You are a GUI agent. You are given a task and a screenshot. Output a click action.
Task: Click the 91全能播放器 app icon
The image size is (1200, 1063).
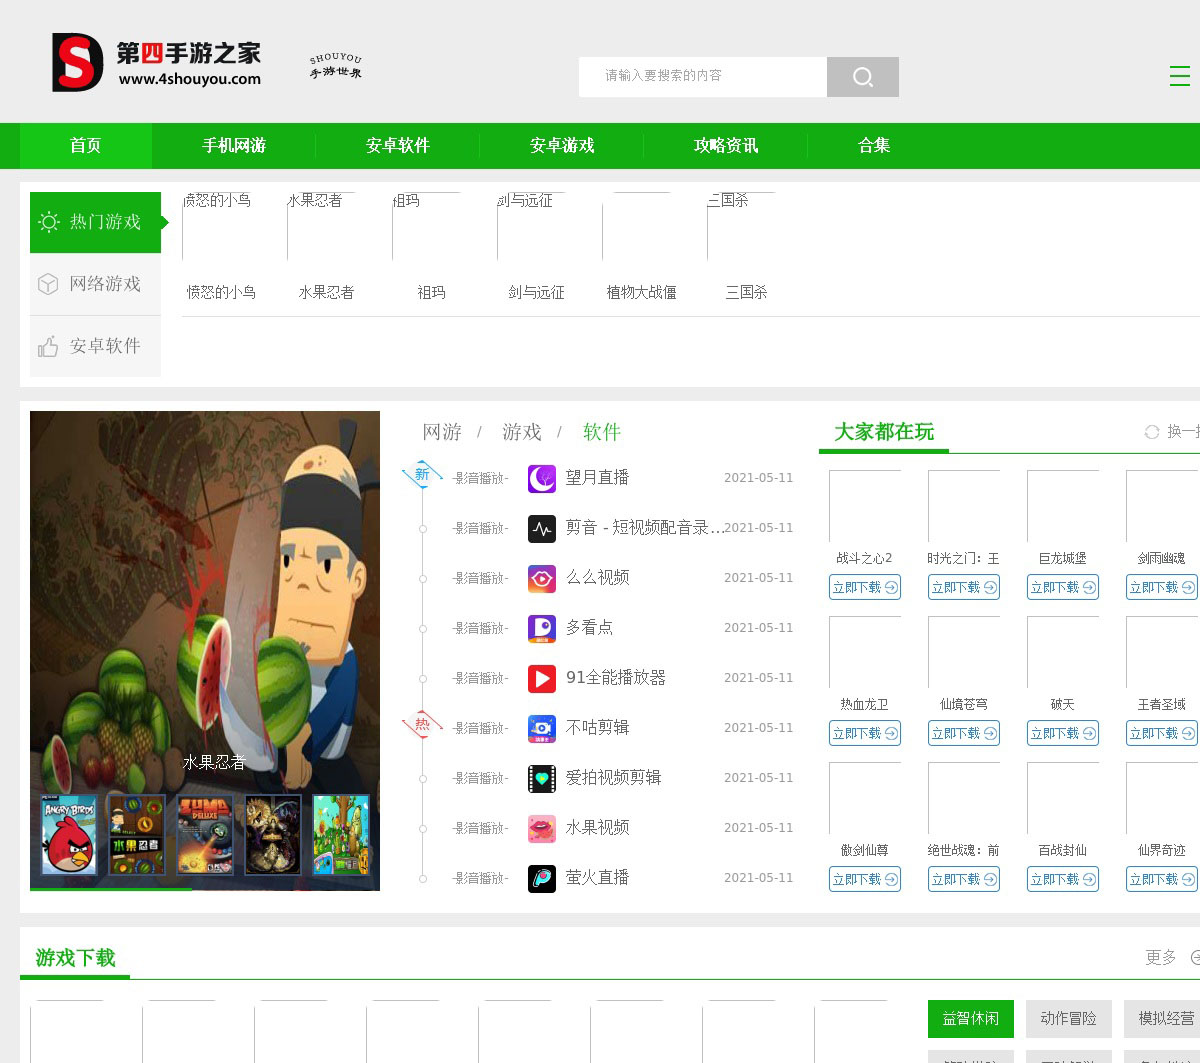pyautogui.click(x=542, y=678)
